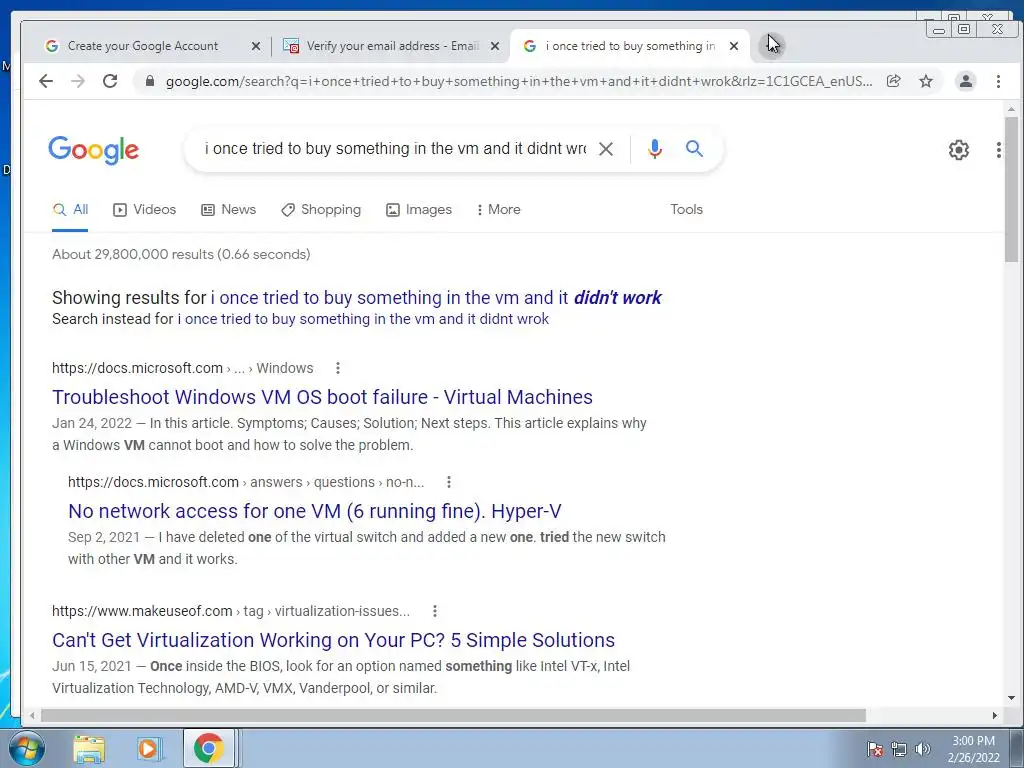
Task: Open the network tray icon
Action: click(x=899, y=749)
